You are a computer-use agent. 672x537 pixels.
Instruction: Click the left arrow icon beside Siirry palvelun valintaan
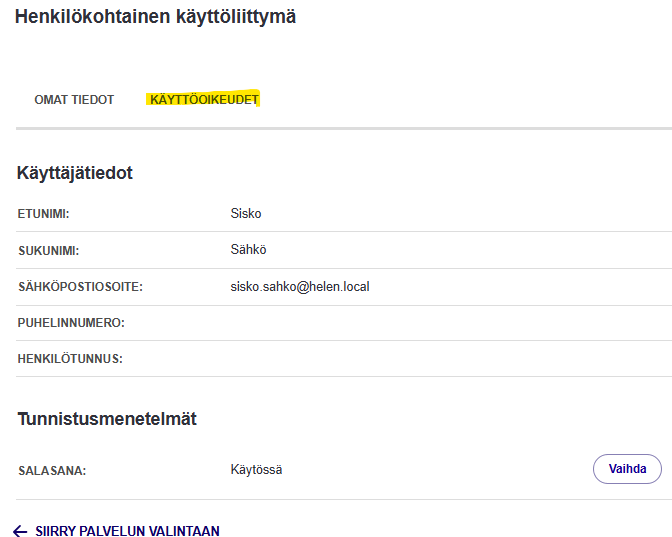click(x=20, y=531)
